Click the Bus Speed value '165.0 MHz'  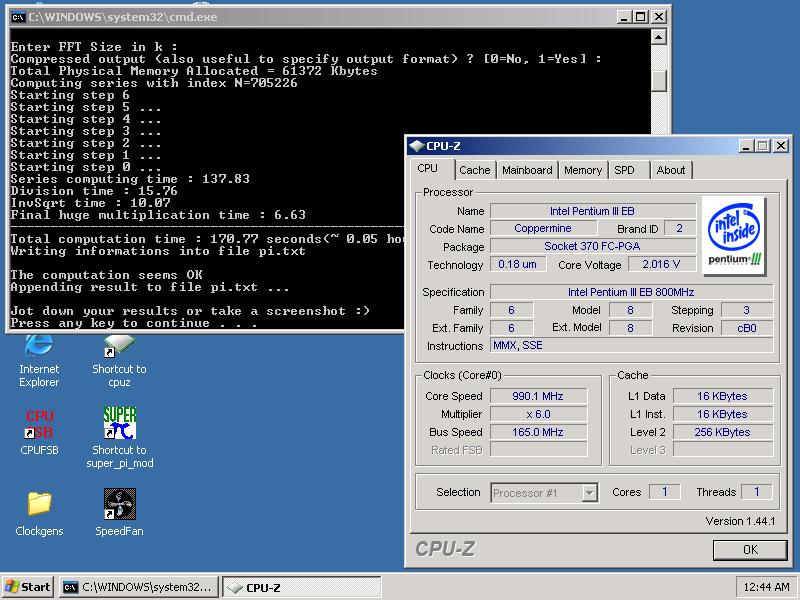click(538, 432)
